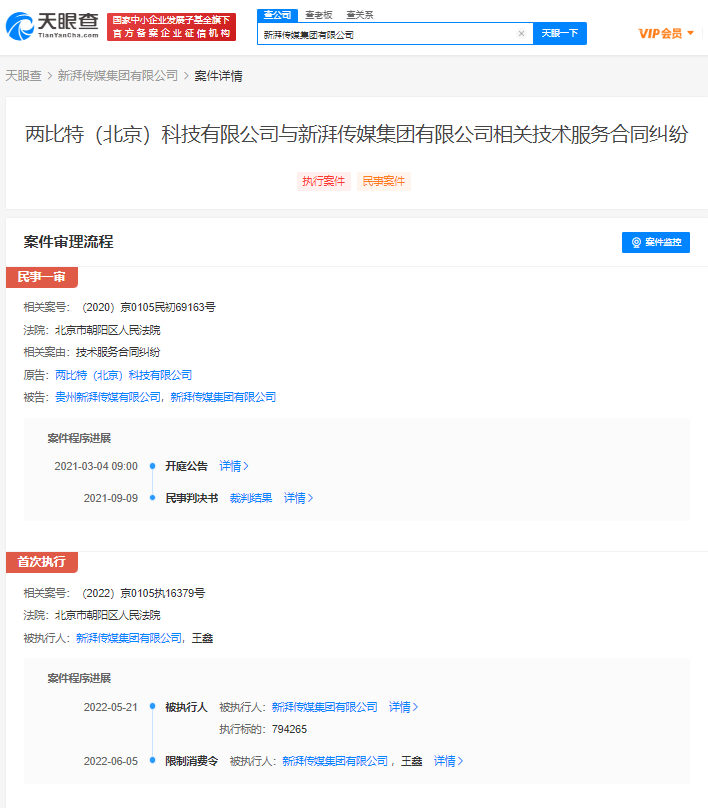The image size is (708, 808).
Task: Expand 详情 for 开庭公告 entry
Action: tap(234, 466)
